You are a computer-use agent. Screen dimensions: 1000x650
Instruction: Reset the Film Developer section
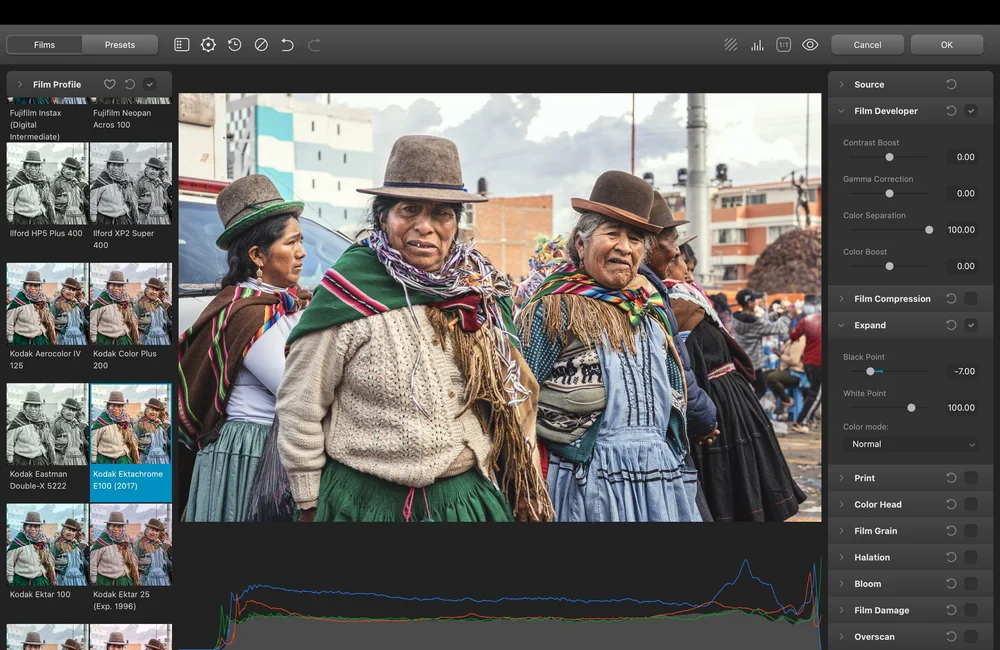[951, 111]
